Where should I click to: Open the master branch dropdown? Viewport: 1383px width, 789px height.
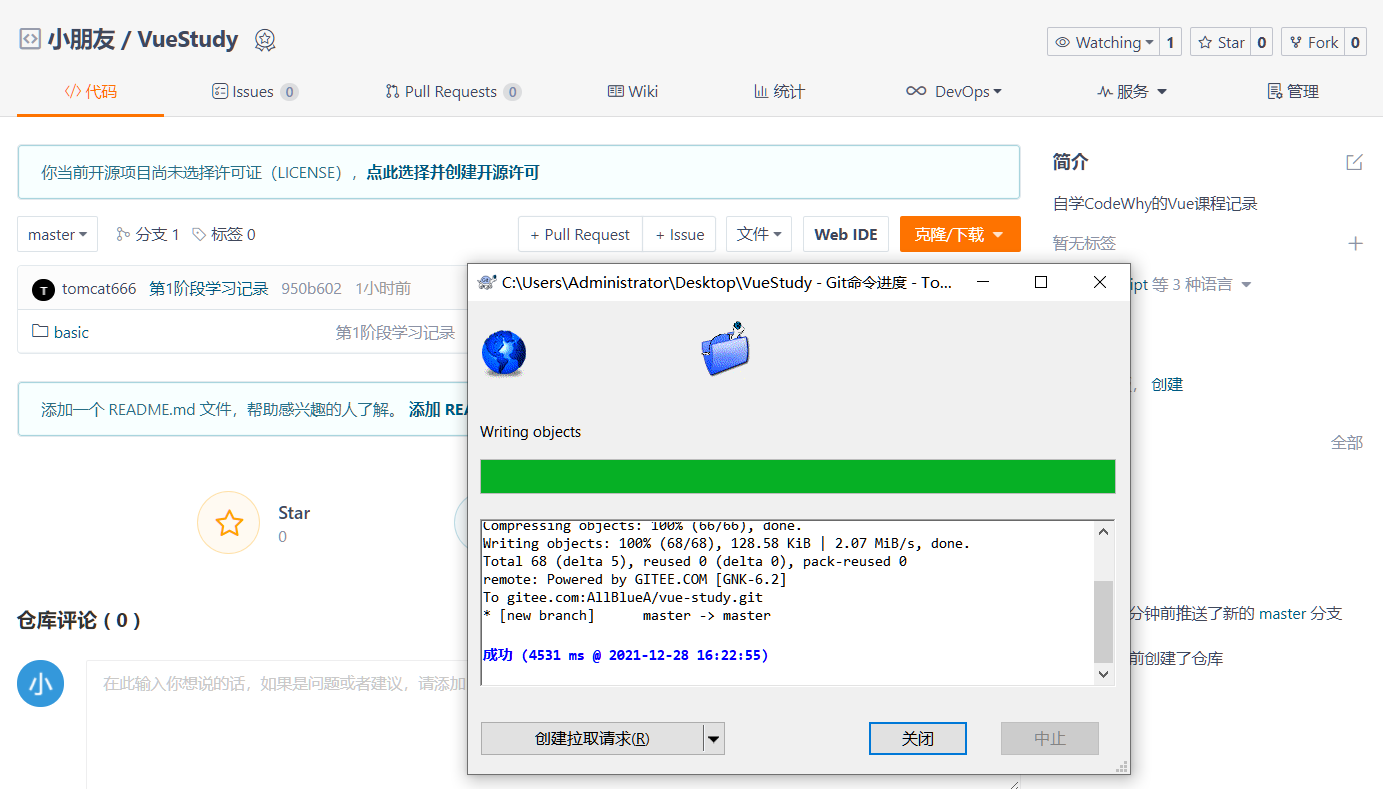coord(57,234)
